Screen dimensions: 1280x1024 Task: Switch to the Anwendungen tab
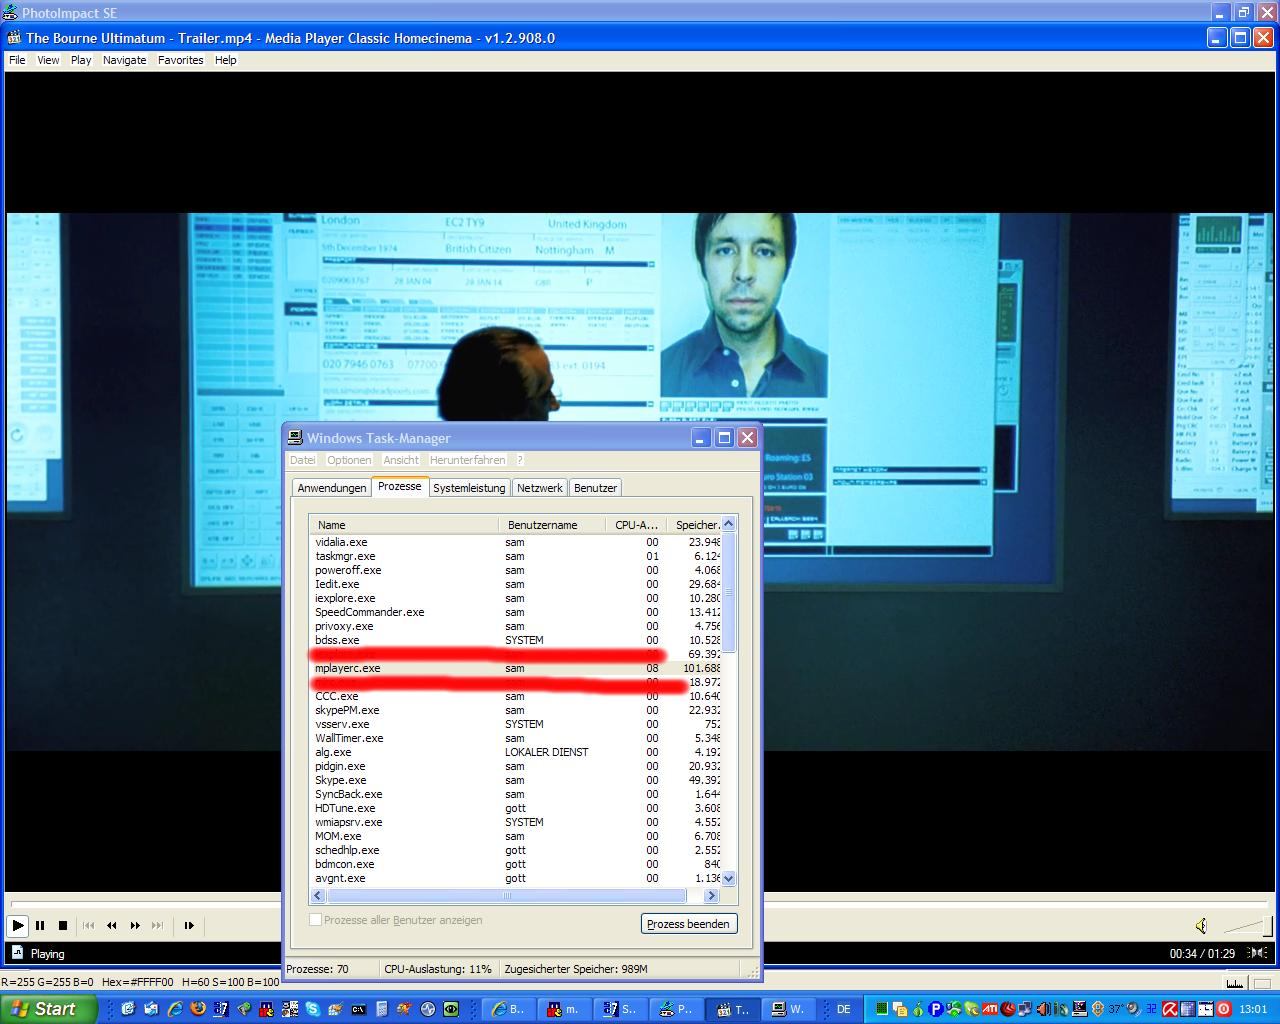coord(332,488)
